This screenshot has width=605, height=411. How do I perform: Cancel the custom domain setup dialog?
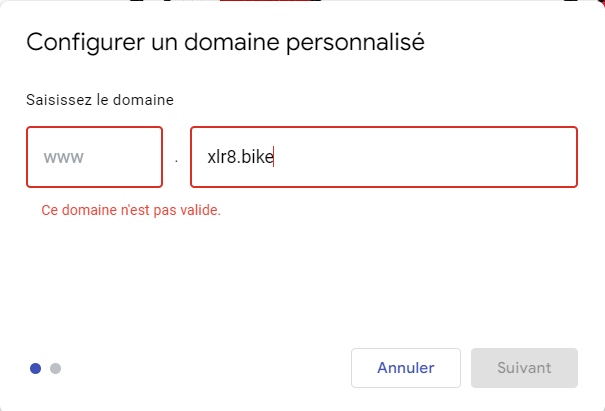(x=405, y=368)
